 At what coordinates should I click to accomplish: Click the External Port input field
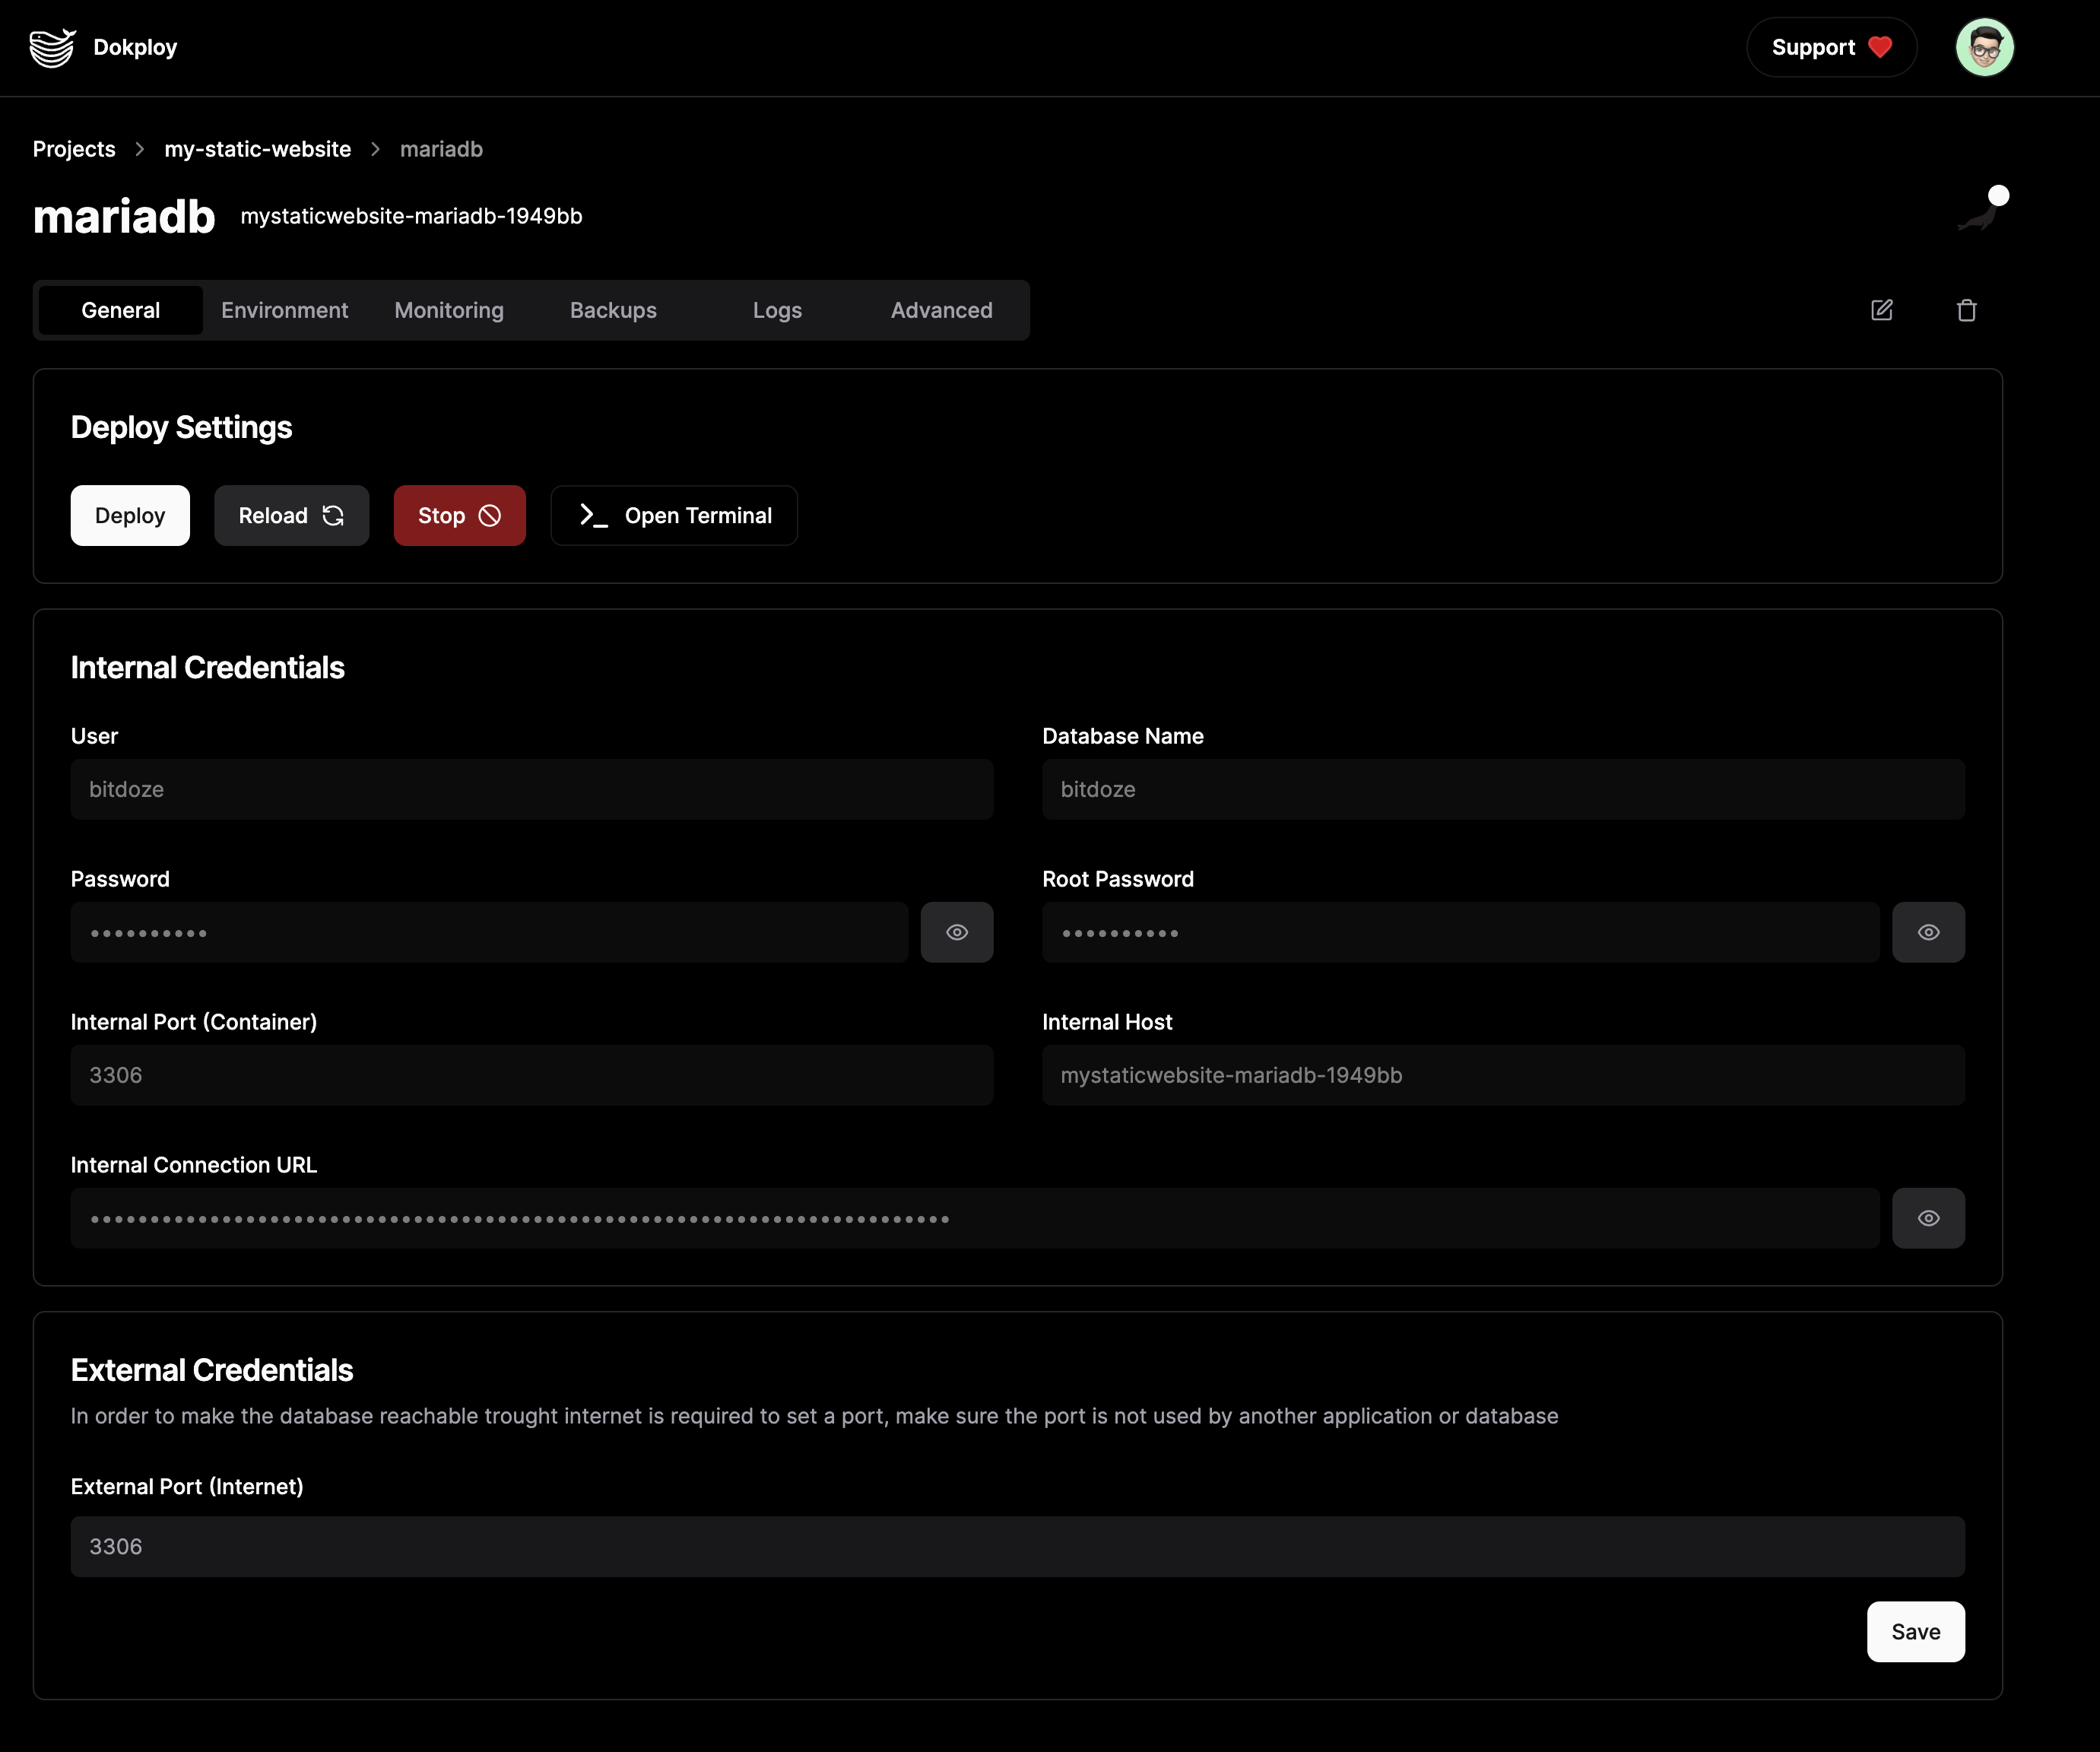click(x=1016, y=1546)
